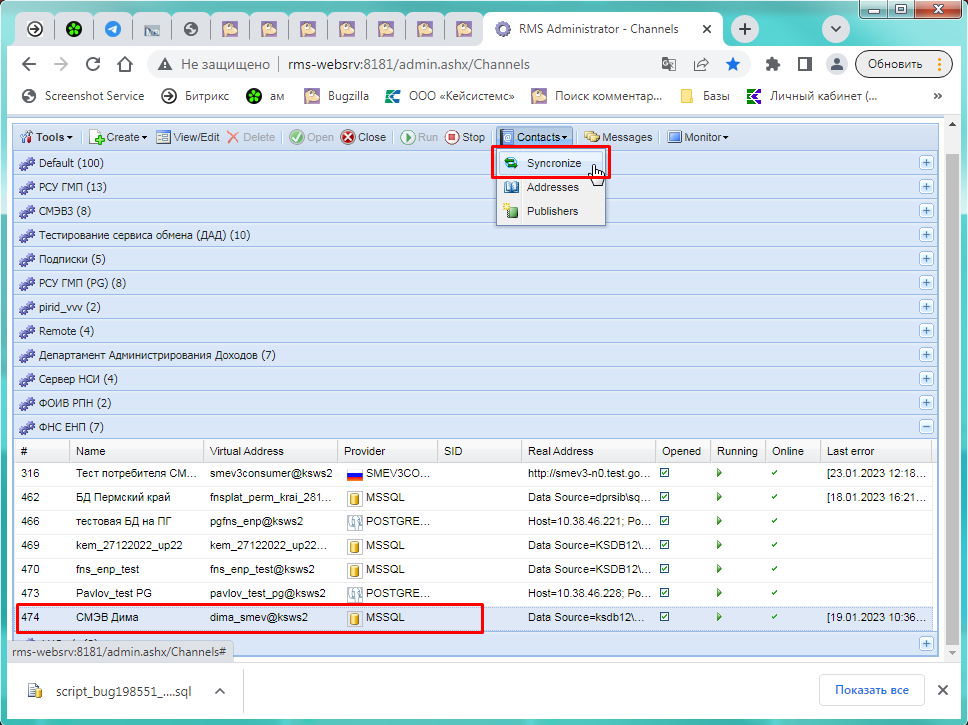Image resolution: width=968 pixels, height=725 pixels.
Task: Open the Messages toolbar button
Action: click(x=618, y=137)
